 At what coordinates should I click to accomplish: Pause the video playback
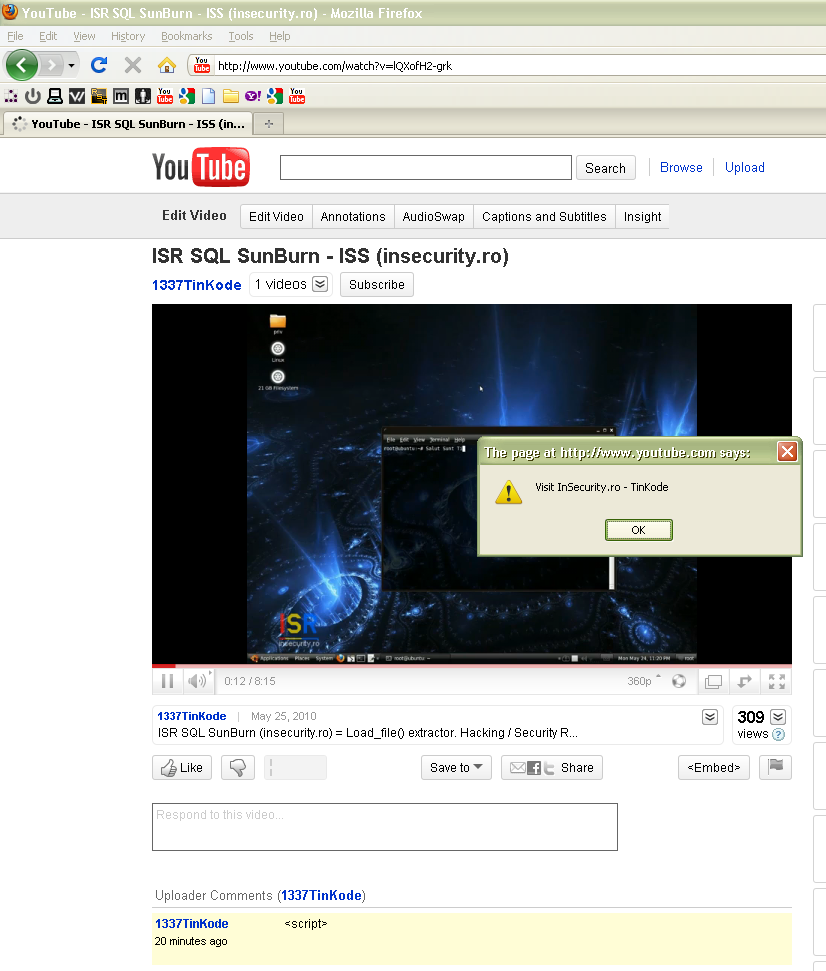click(167, 681)
